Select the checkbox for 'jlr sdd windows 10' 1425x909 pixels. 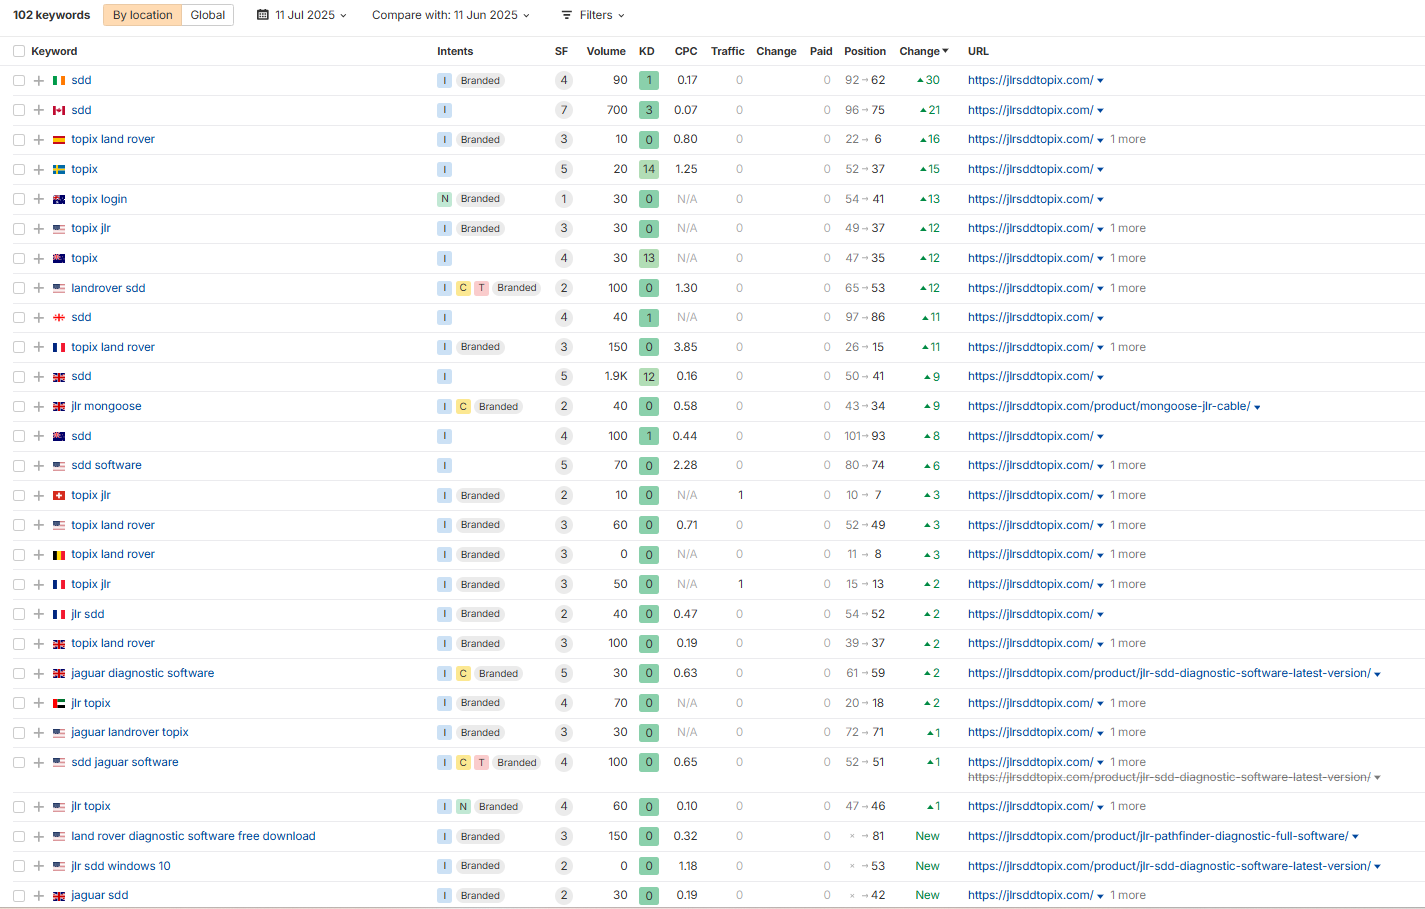(x=19, y=866)
